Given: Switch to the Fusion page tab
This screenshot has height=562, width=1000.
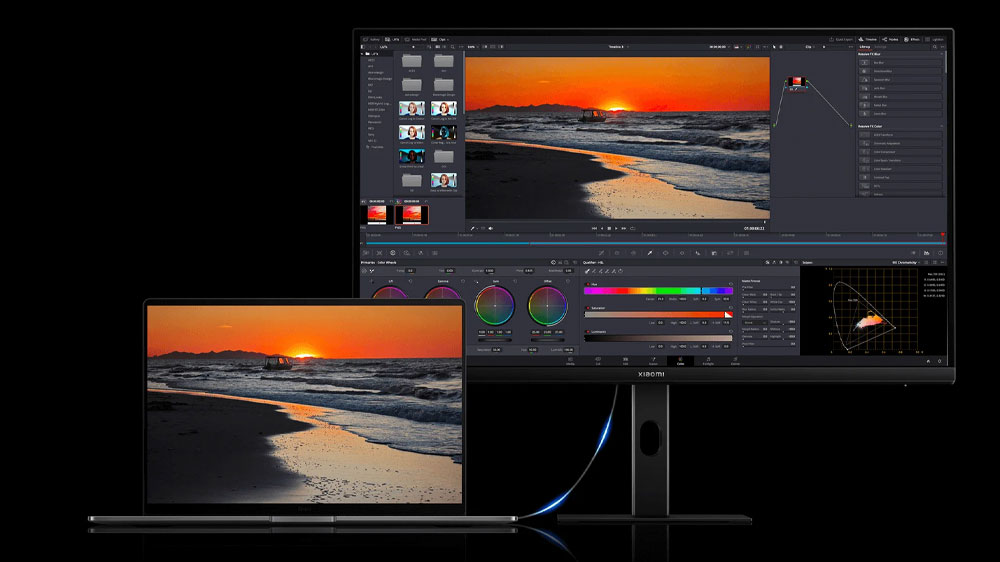Looking at the screenshot, I should 653,361.
